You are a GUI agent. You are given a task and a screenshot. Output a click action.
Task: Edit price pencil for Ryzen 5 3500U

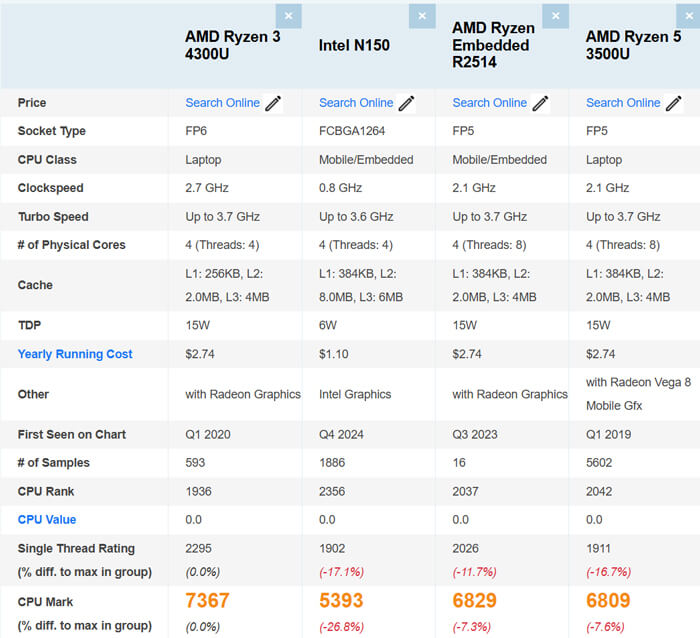pos(673,103)
